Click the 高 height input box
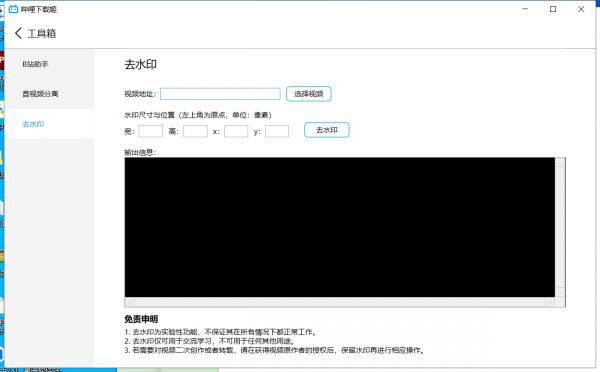 click(195, 131)
